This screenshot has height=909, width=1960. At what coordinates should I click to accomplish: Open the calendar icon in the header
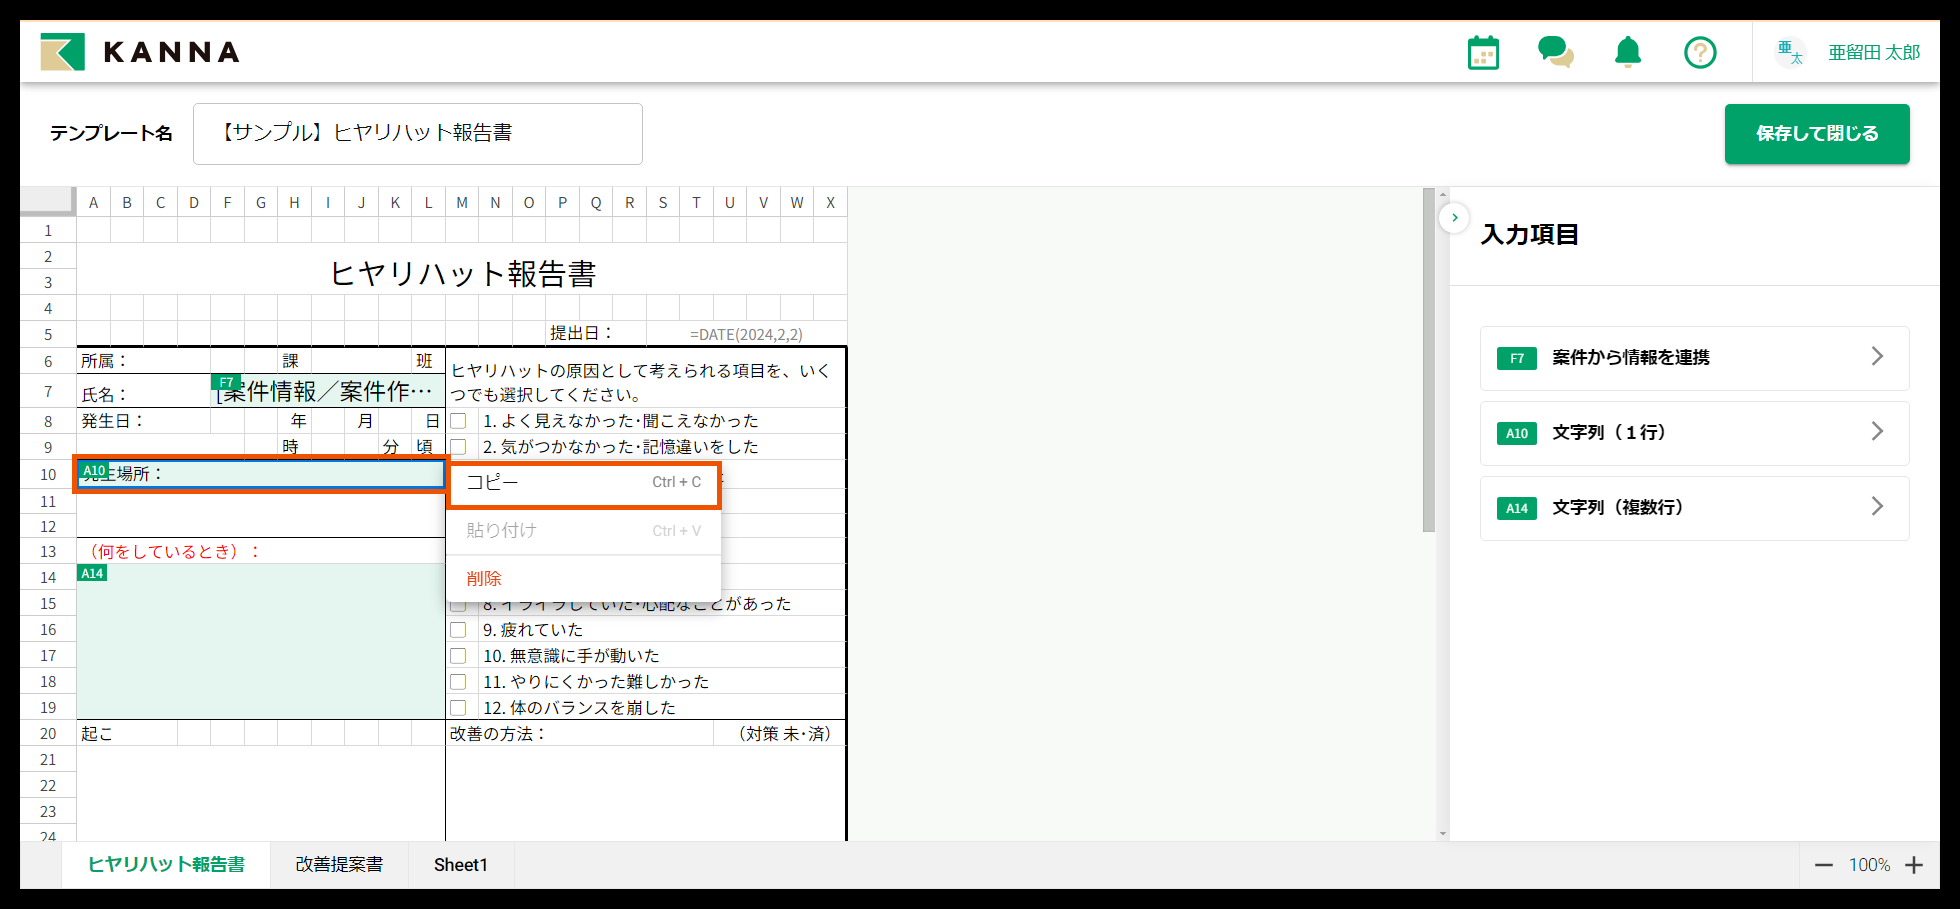click(x=1482, y=52)
